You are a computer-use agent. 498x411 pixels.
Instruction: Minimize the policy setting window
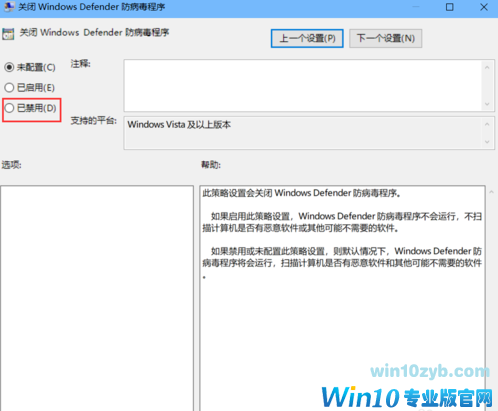click(416, 7)
